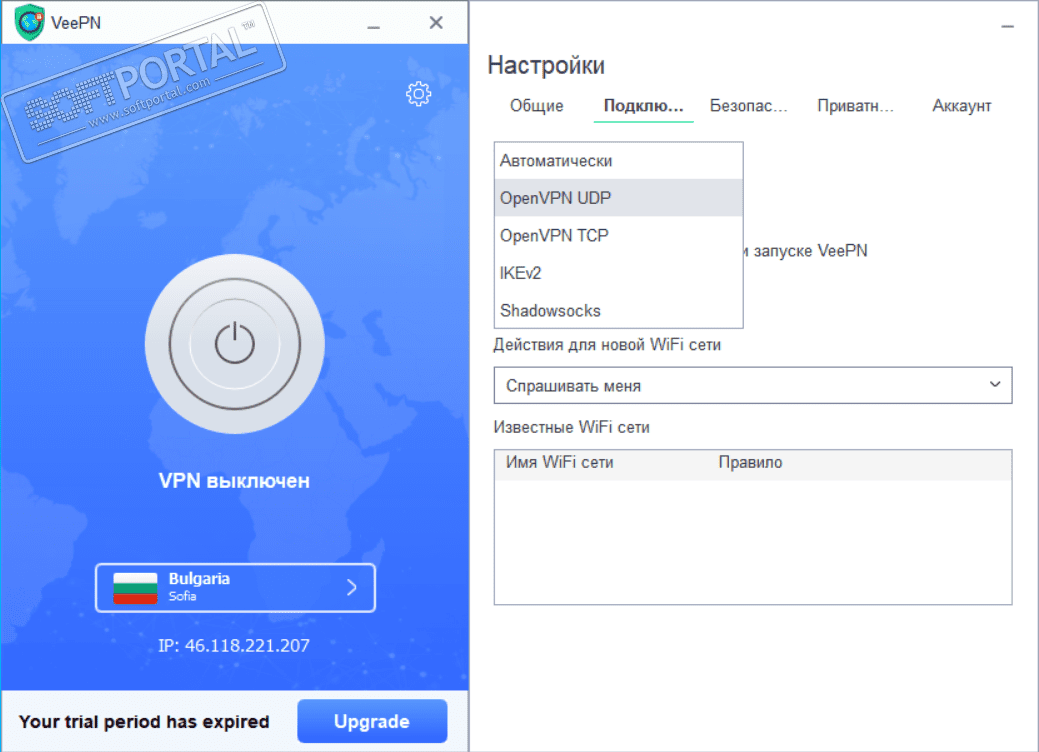Click the Bulgaria flag icon
Screen dimensions: 1039x752
[135, 588]
